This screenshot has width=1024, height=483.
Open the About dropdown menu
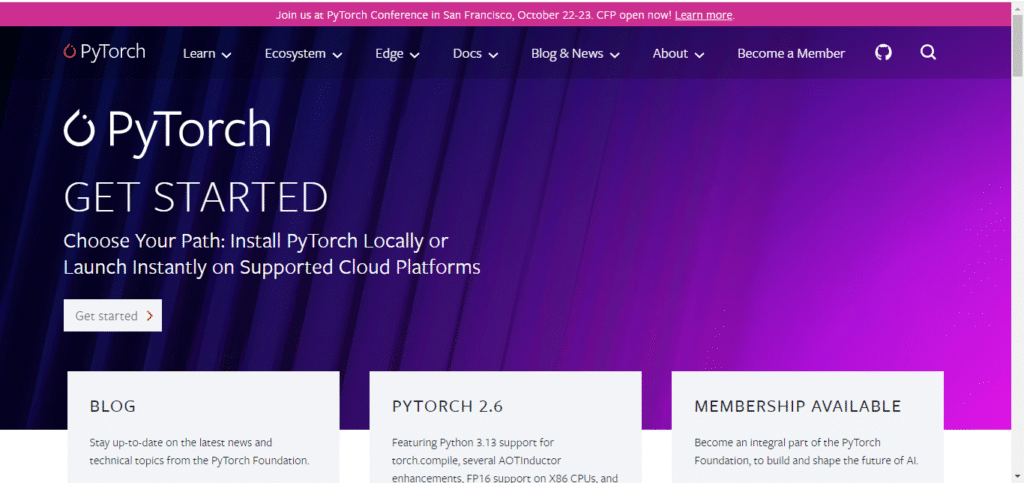click(678, 54)
